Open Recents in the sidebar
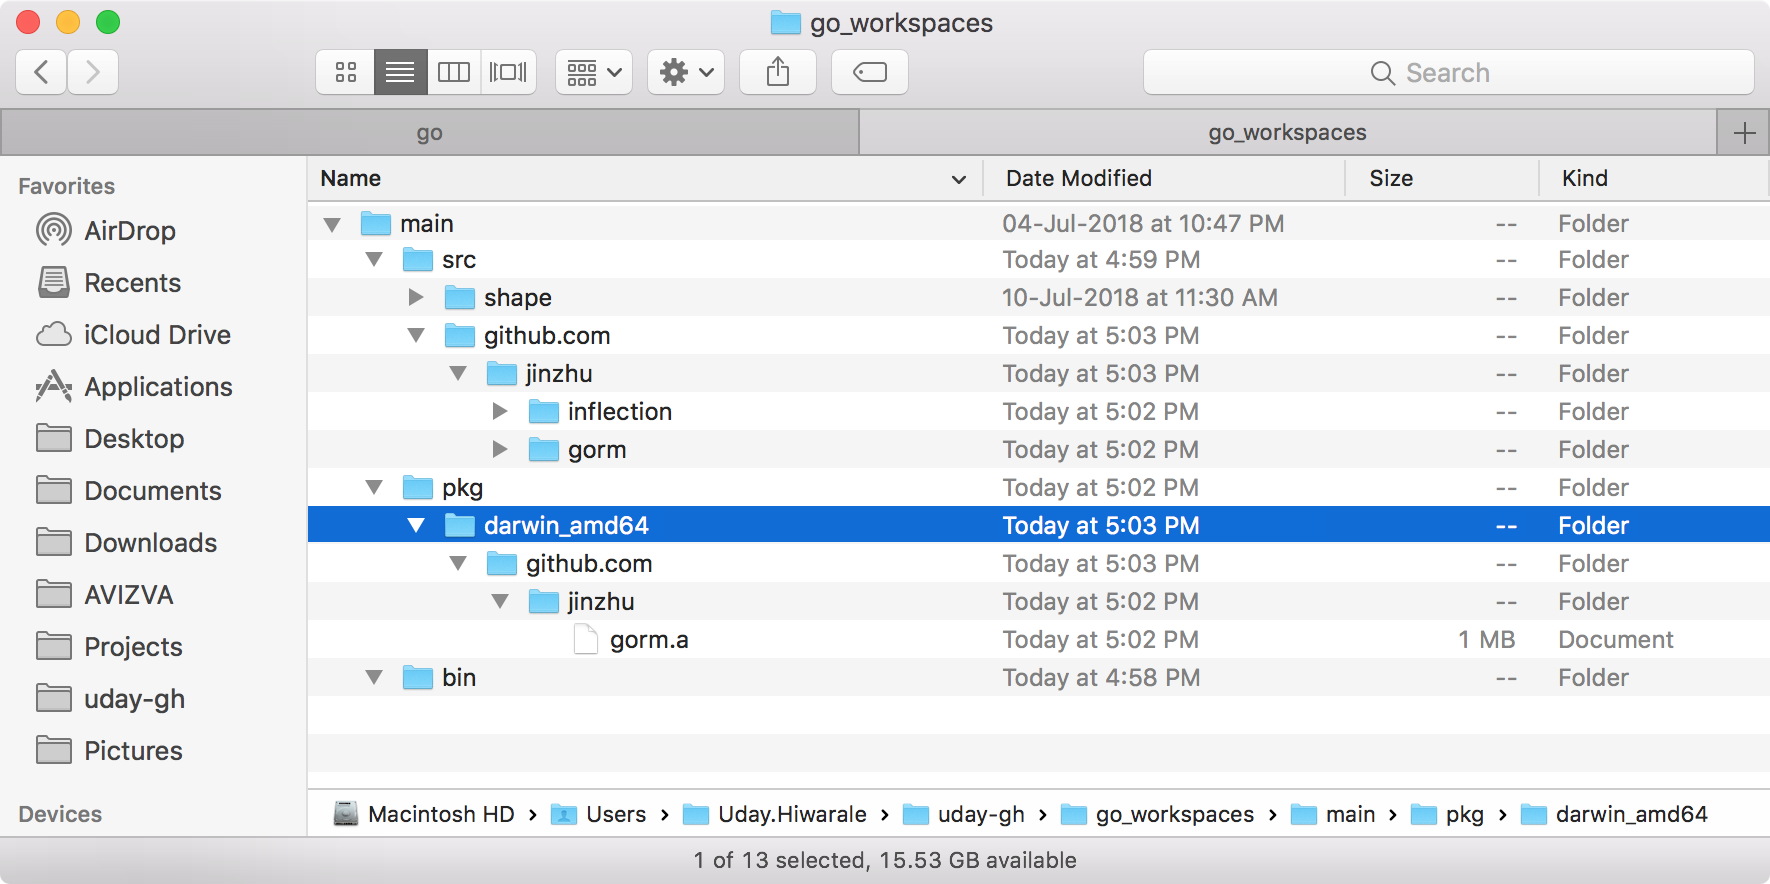The height and width of the screenshot is (884, 1770). [109, 283]
